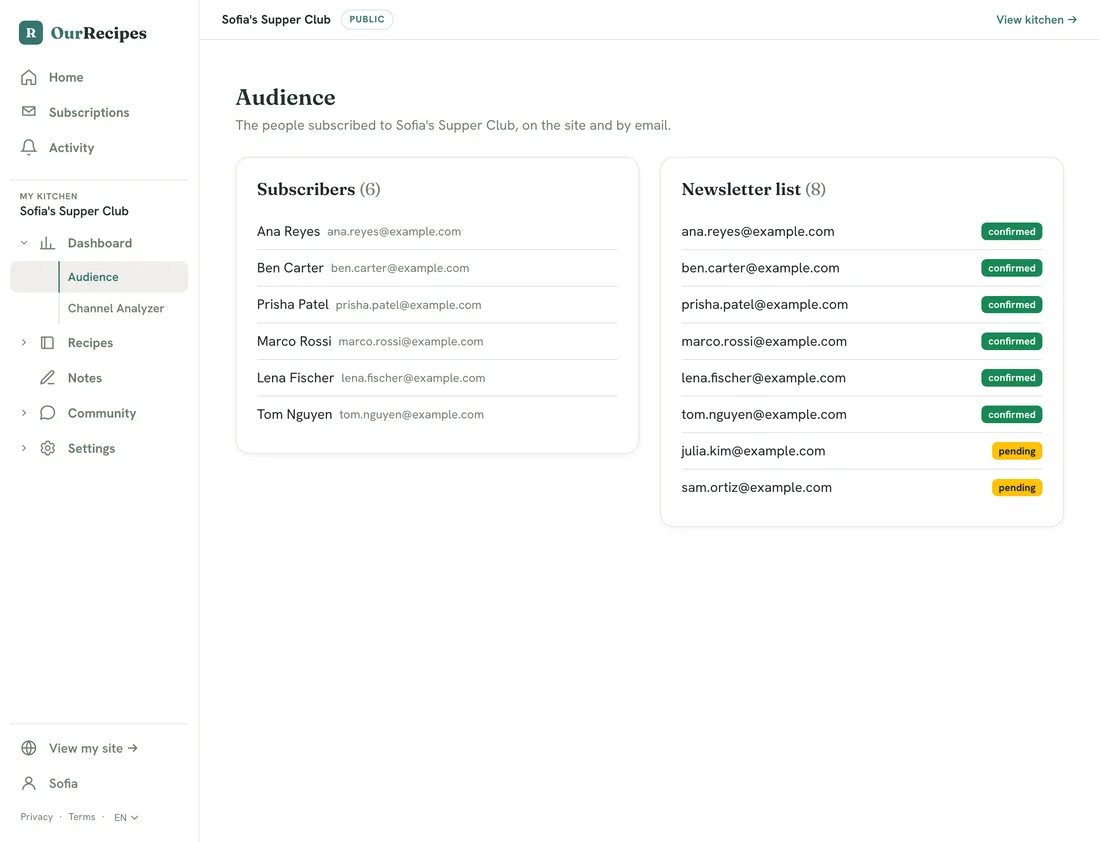Viewport: 1100px width, 842px height.
Task: Click the OurRecipes logo icon
Action: click(31, 33)
